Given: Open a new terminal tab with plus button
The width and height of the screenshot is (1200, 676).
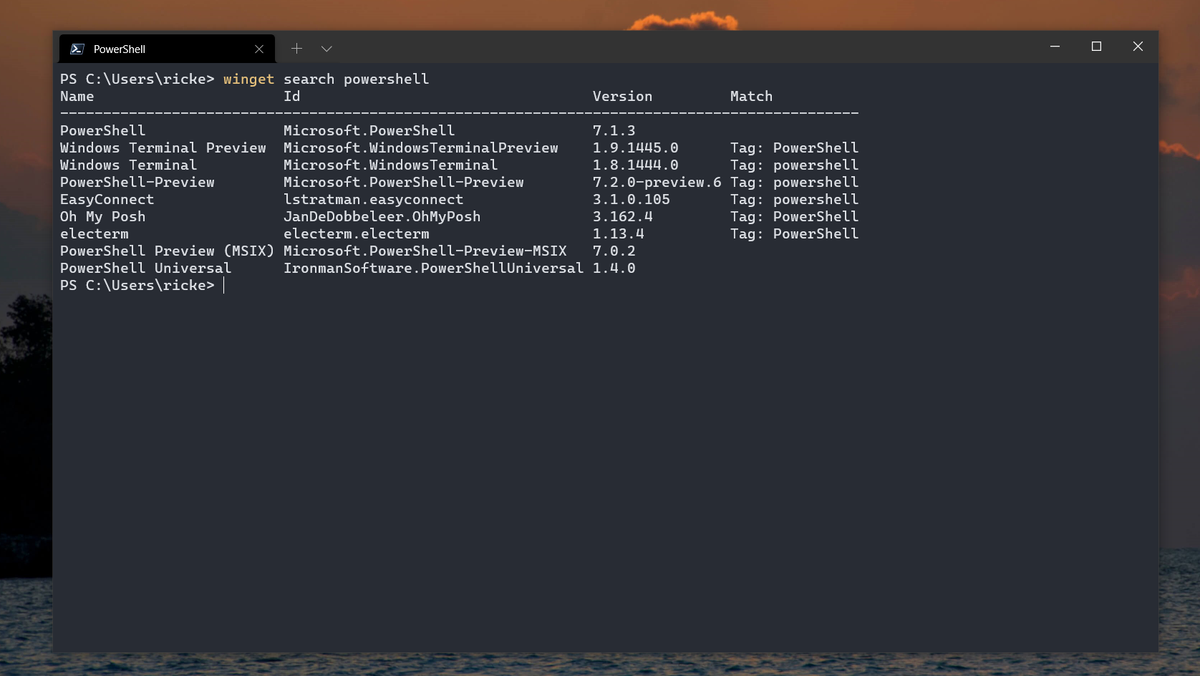Looking at the screenshot, I should coord(296,48).
